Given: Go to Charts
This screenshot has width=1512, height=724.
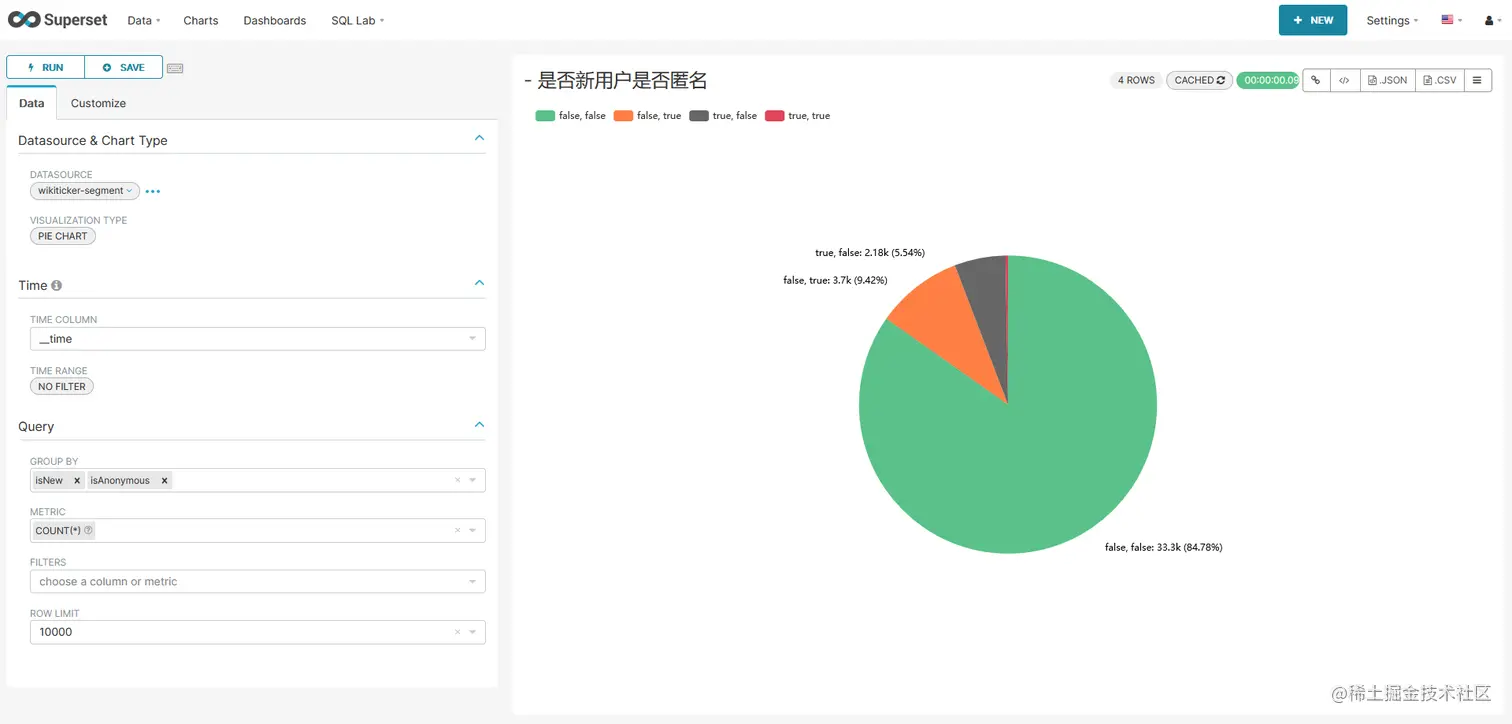Looking at the screenshot, I should (201, 20).
